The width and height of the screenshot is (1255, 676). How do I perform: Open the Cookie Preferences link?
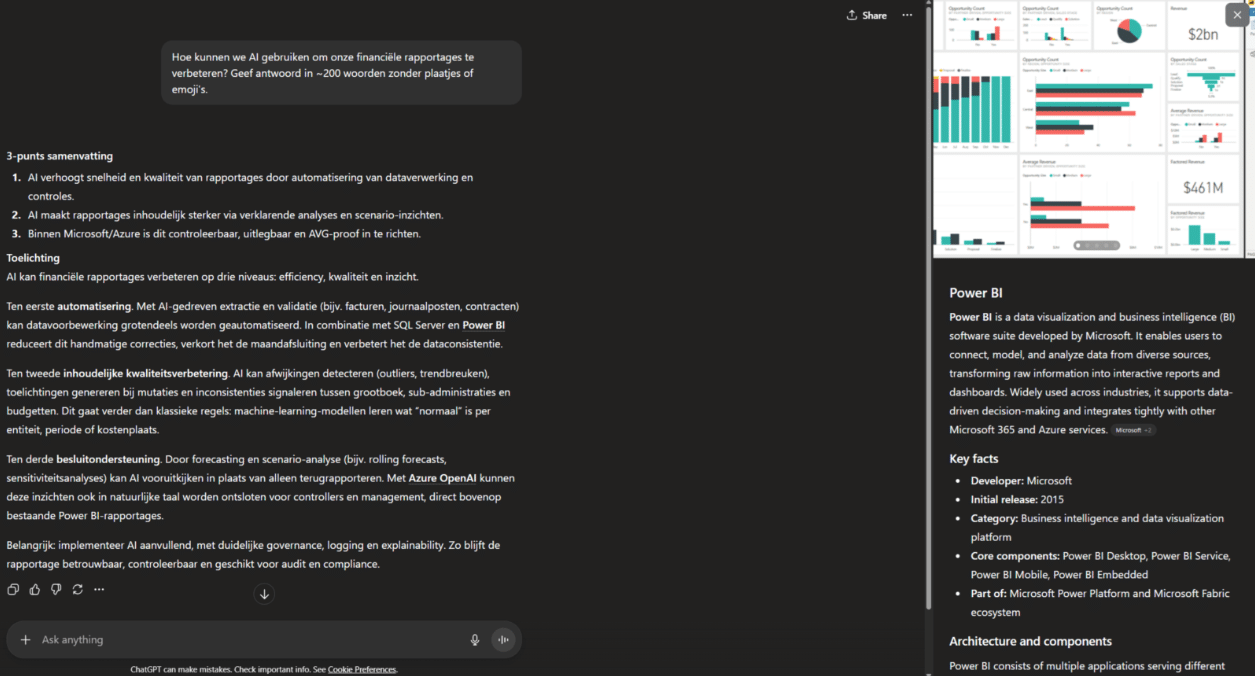click(x=362, y=670)
